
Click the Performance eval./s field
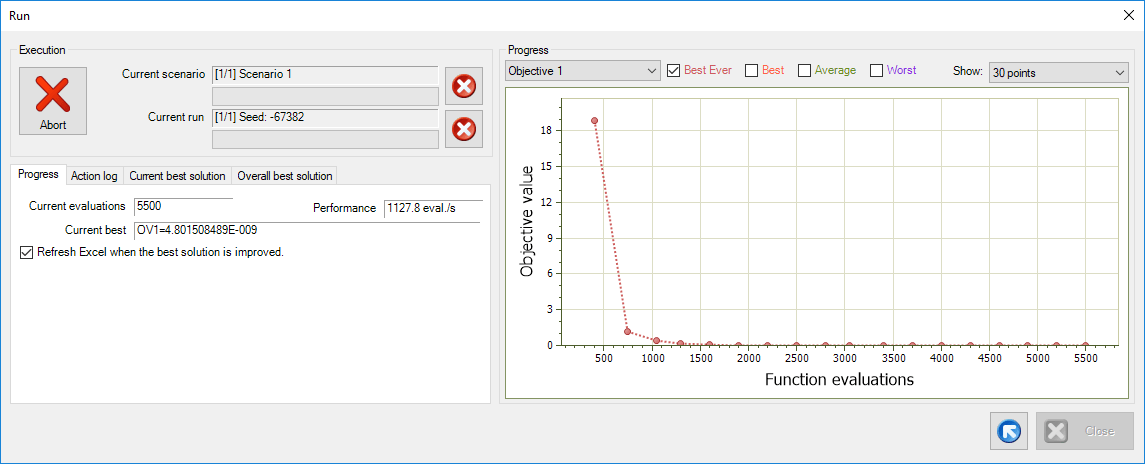[x=431, y=208]
